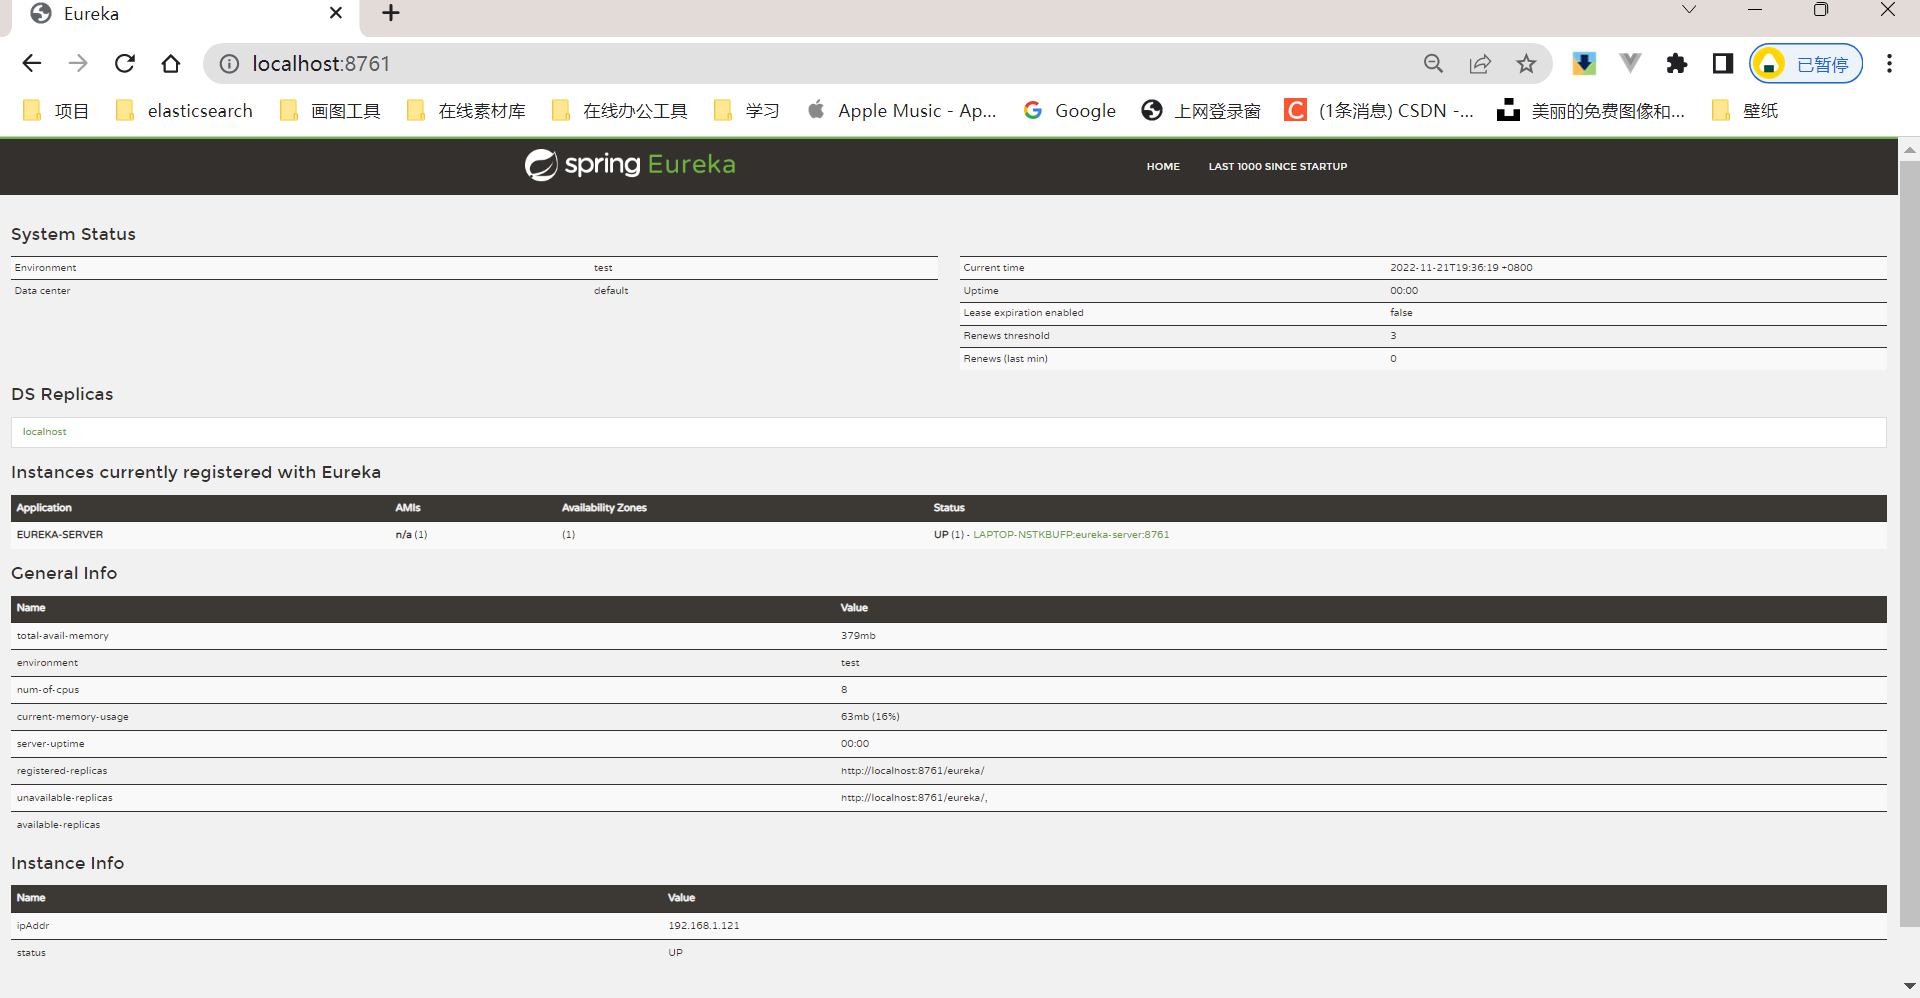The image size is (1920, 998).
Task: Follow the localhost DS replica link
Action: [x=45, y=432]
